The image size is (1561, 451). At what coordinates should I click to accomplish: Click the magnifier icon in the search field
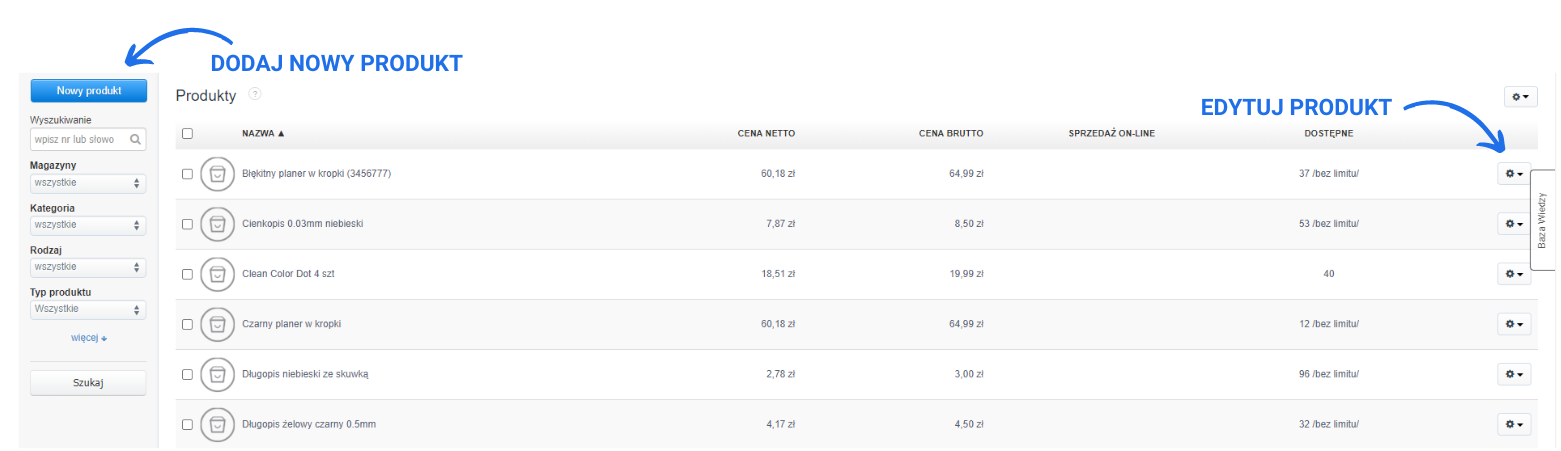(x=136, y=141)
